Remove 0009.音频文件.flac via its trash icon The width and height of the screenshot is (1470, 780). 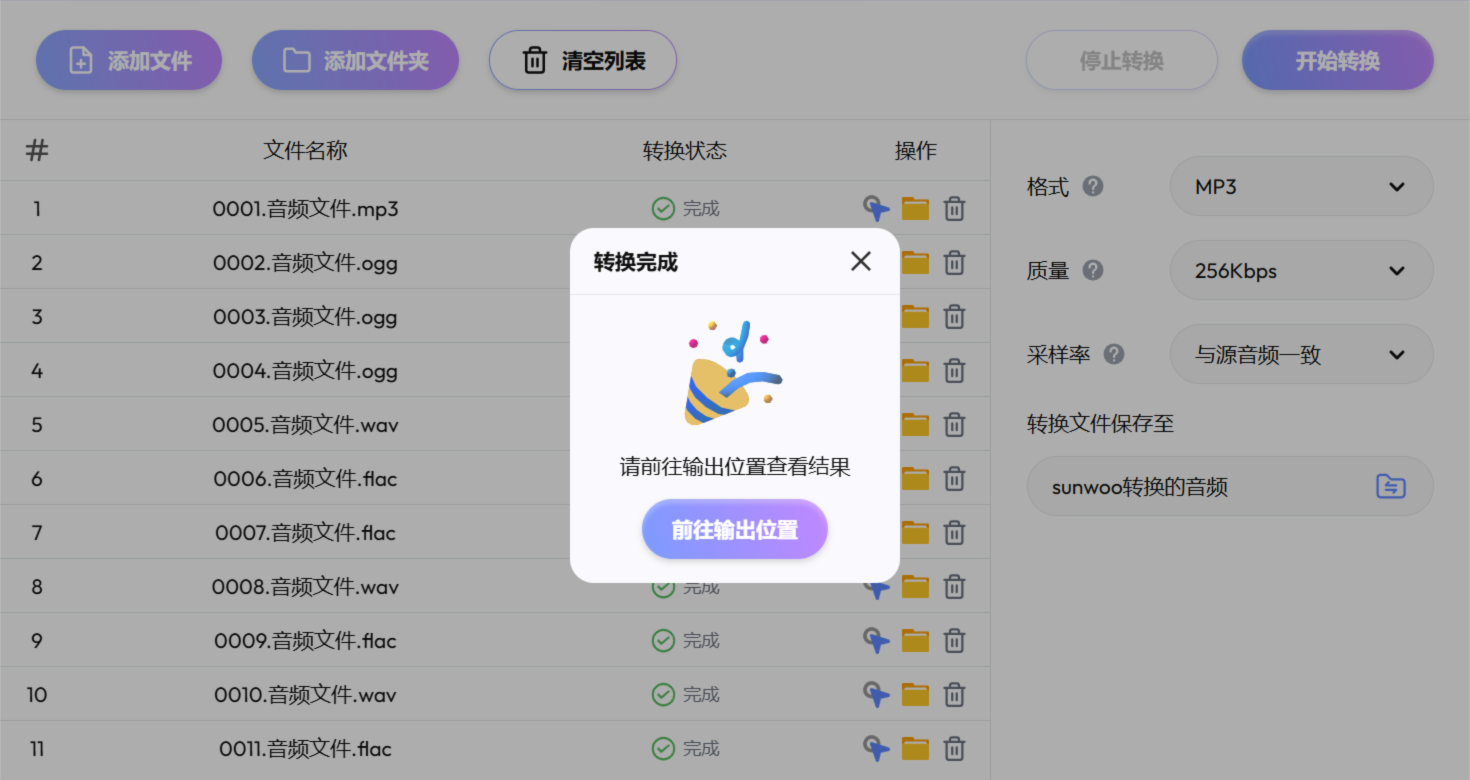point(954,640)
